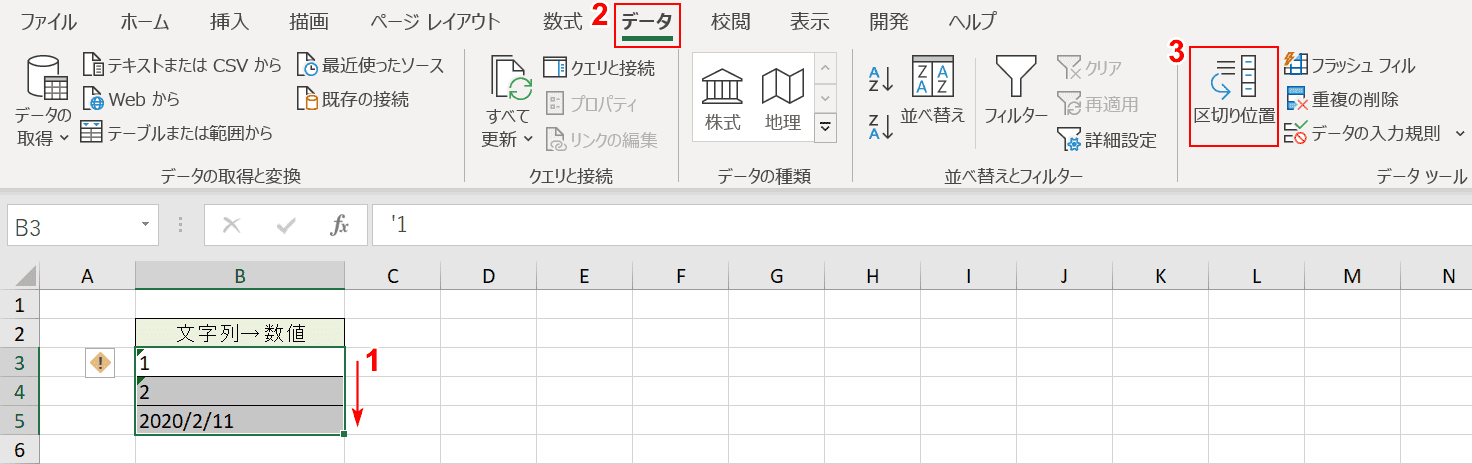This screenshot has height=464, width=1472.
Task: Click テキストまたは CSV から import
Action: coord(183,66)
